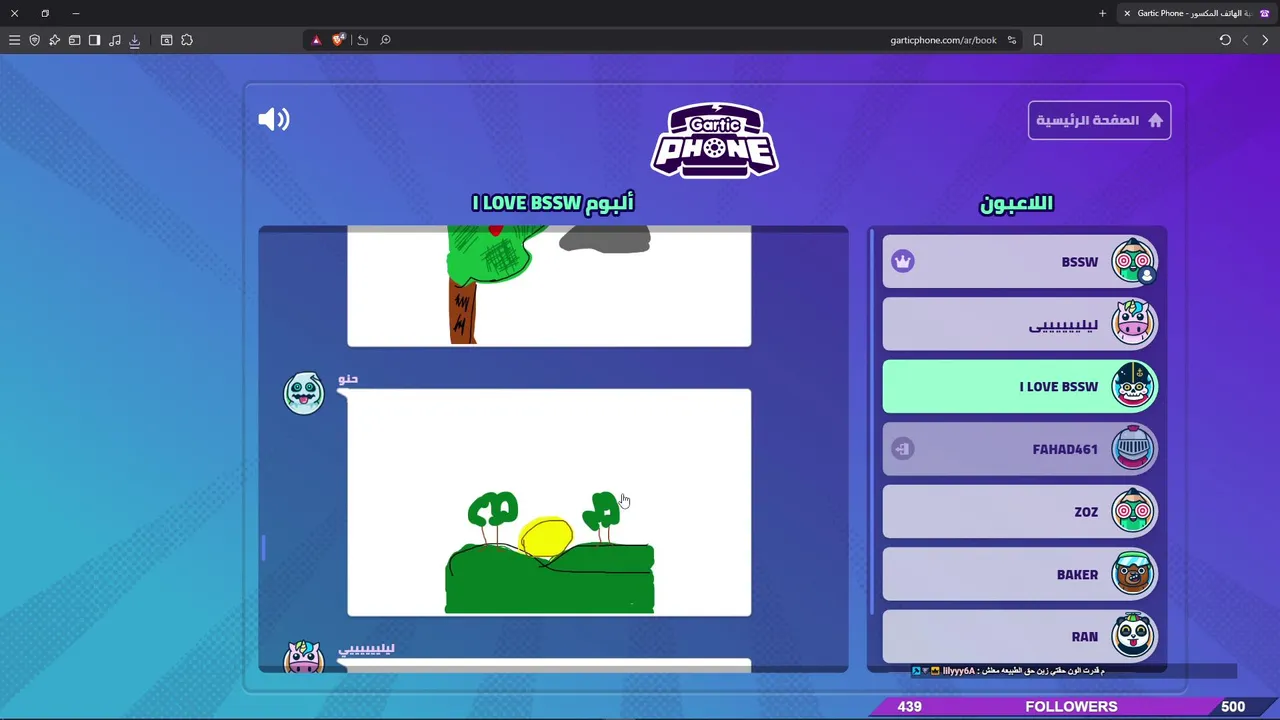Click the captain avatar of I LOVE BSSW
The width and height of the screenshot is (1280, 720).
[x=1133, y=386]
